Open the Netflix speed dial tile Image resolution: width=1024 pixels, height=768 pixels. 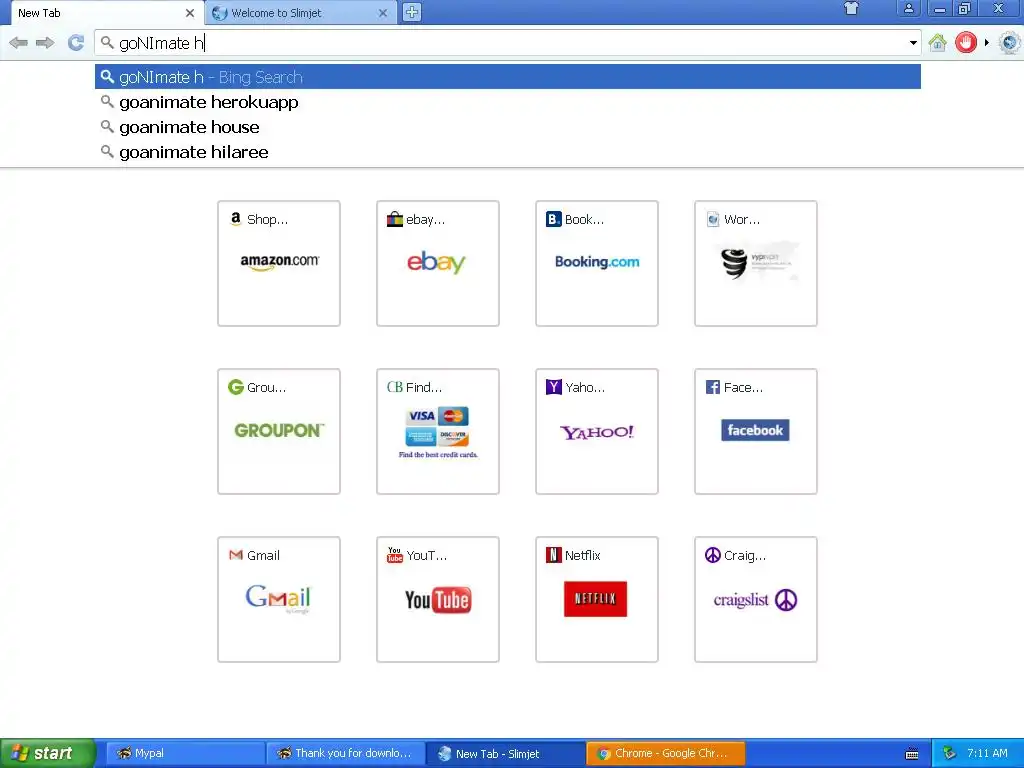[597, 600]
